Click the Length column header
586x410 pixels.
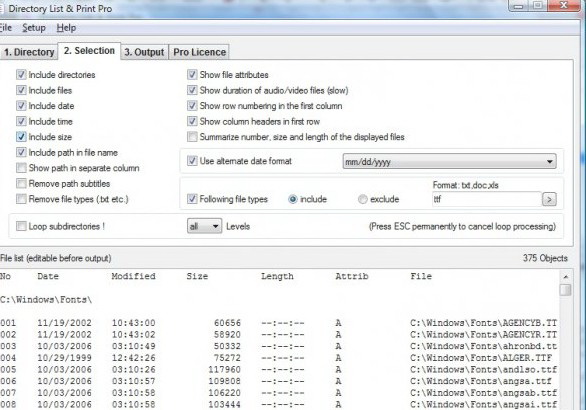pyautogui.click(x=277, y=276)
